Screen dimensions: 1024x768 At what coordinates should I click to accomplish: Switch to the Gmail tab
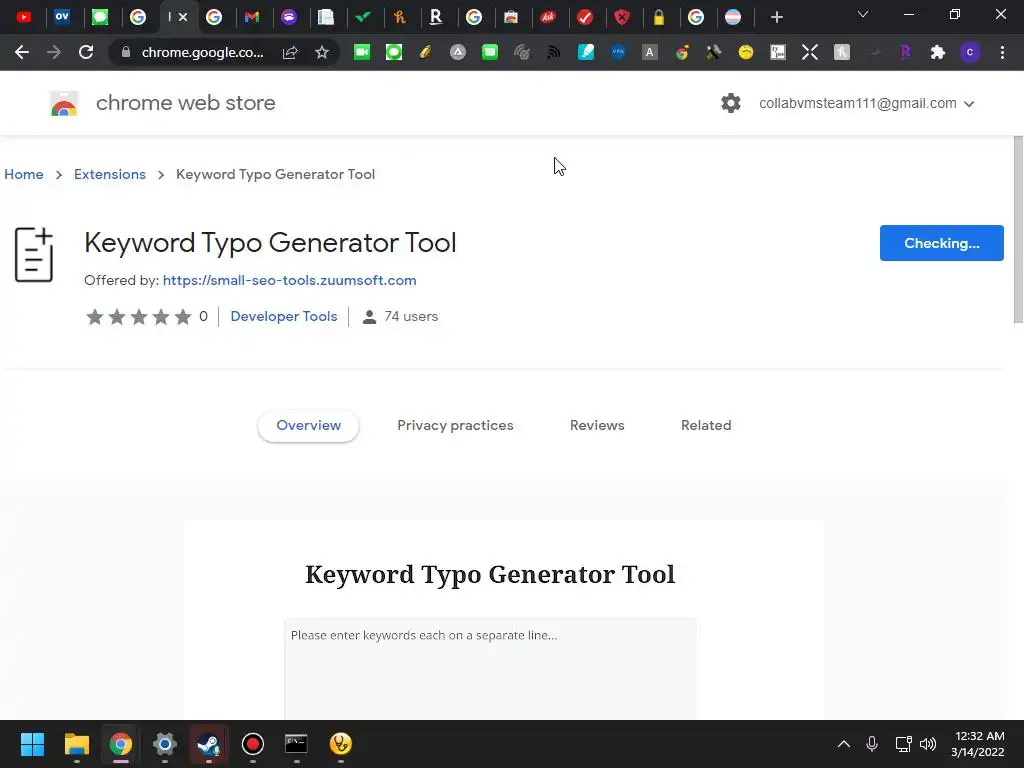(251, 17)
